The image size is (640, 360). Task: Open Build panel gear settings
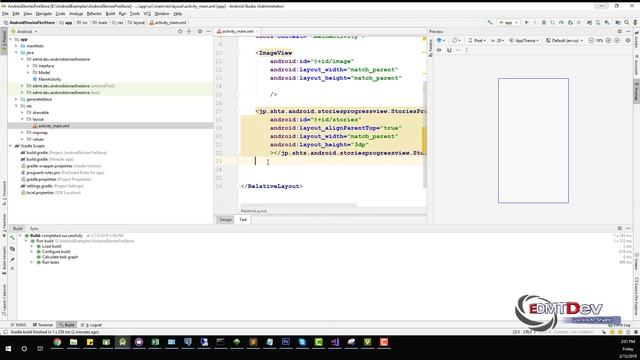[620, 229]
